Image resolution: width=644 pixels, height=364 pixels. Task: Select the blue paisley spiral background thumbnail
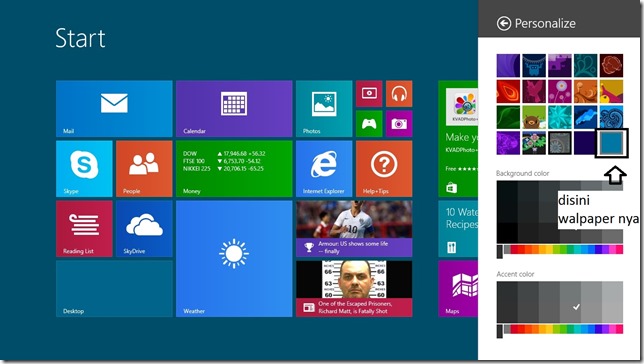(611, 117)
